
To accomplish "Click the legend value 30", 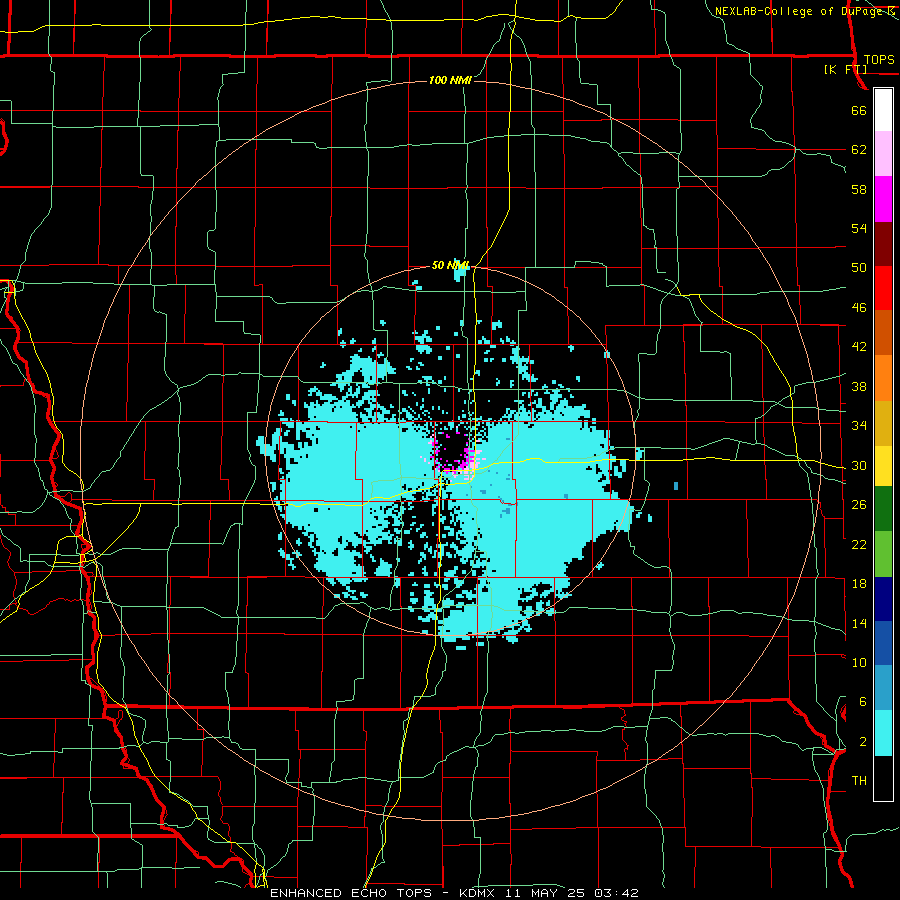I will [x=859, y=465].
